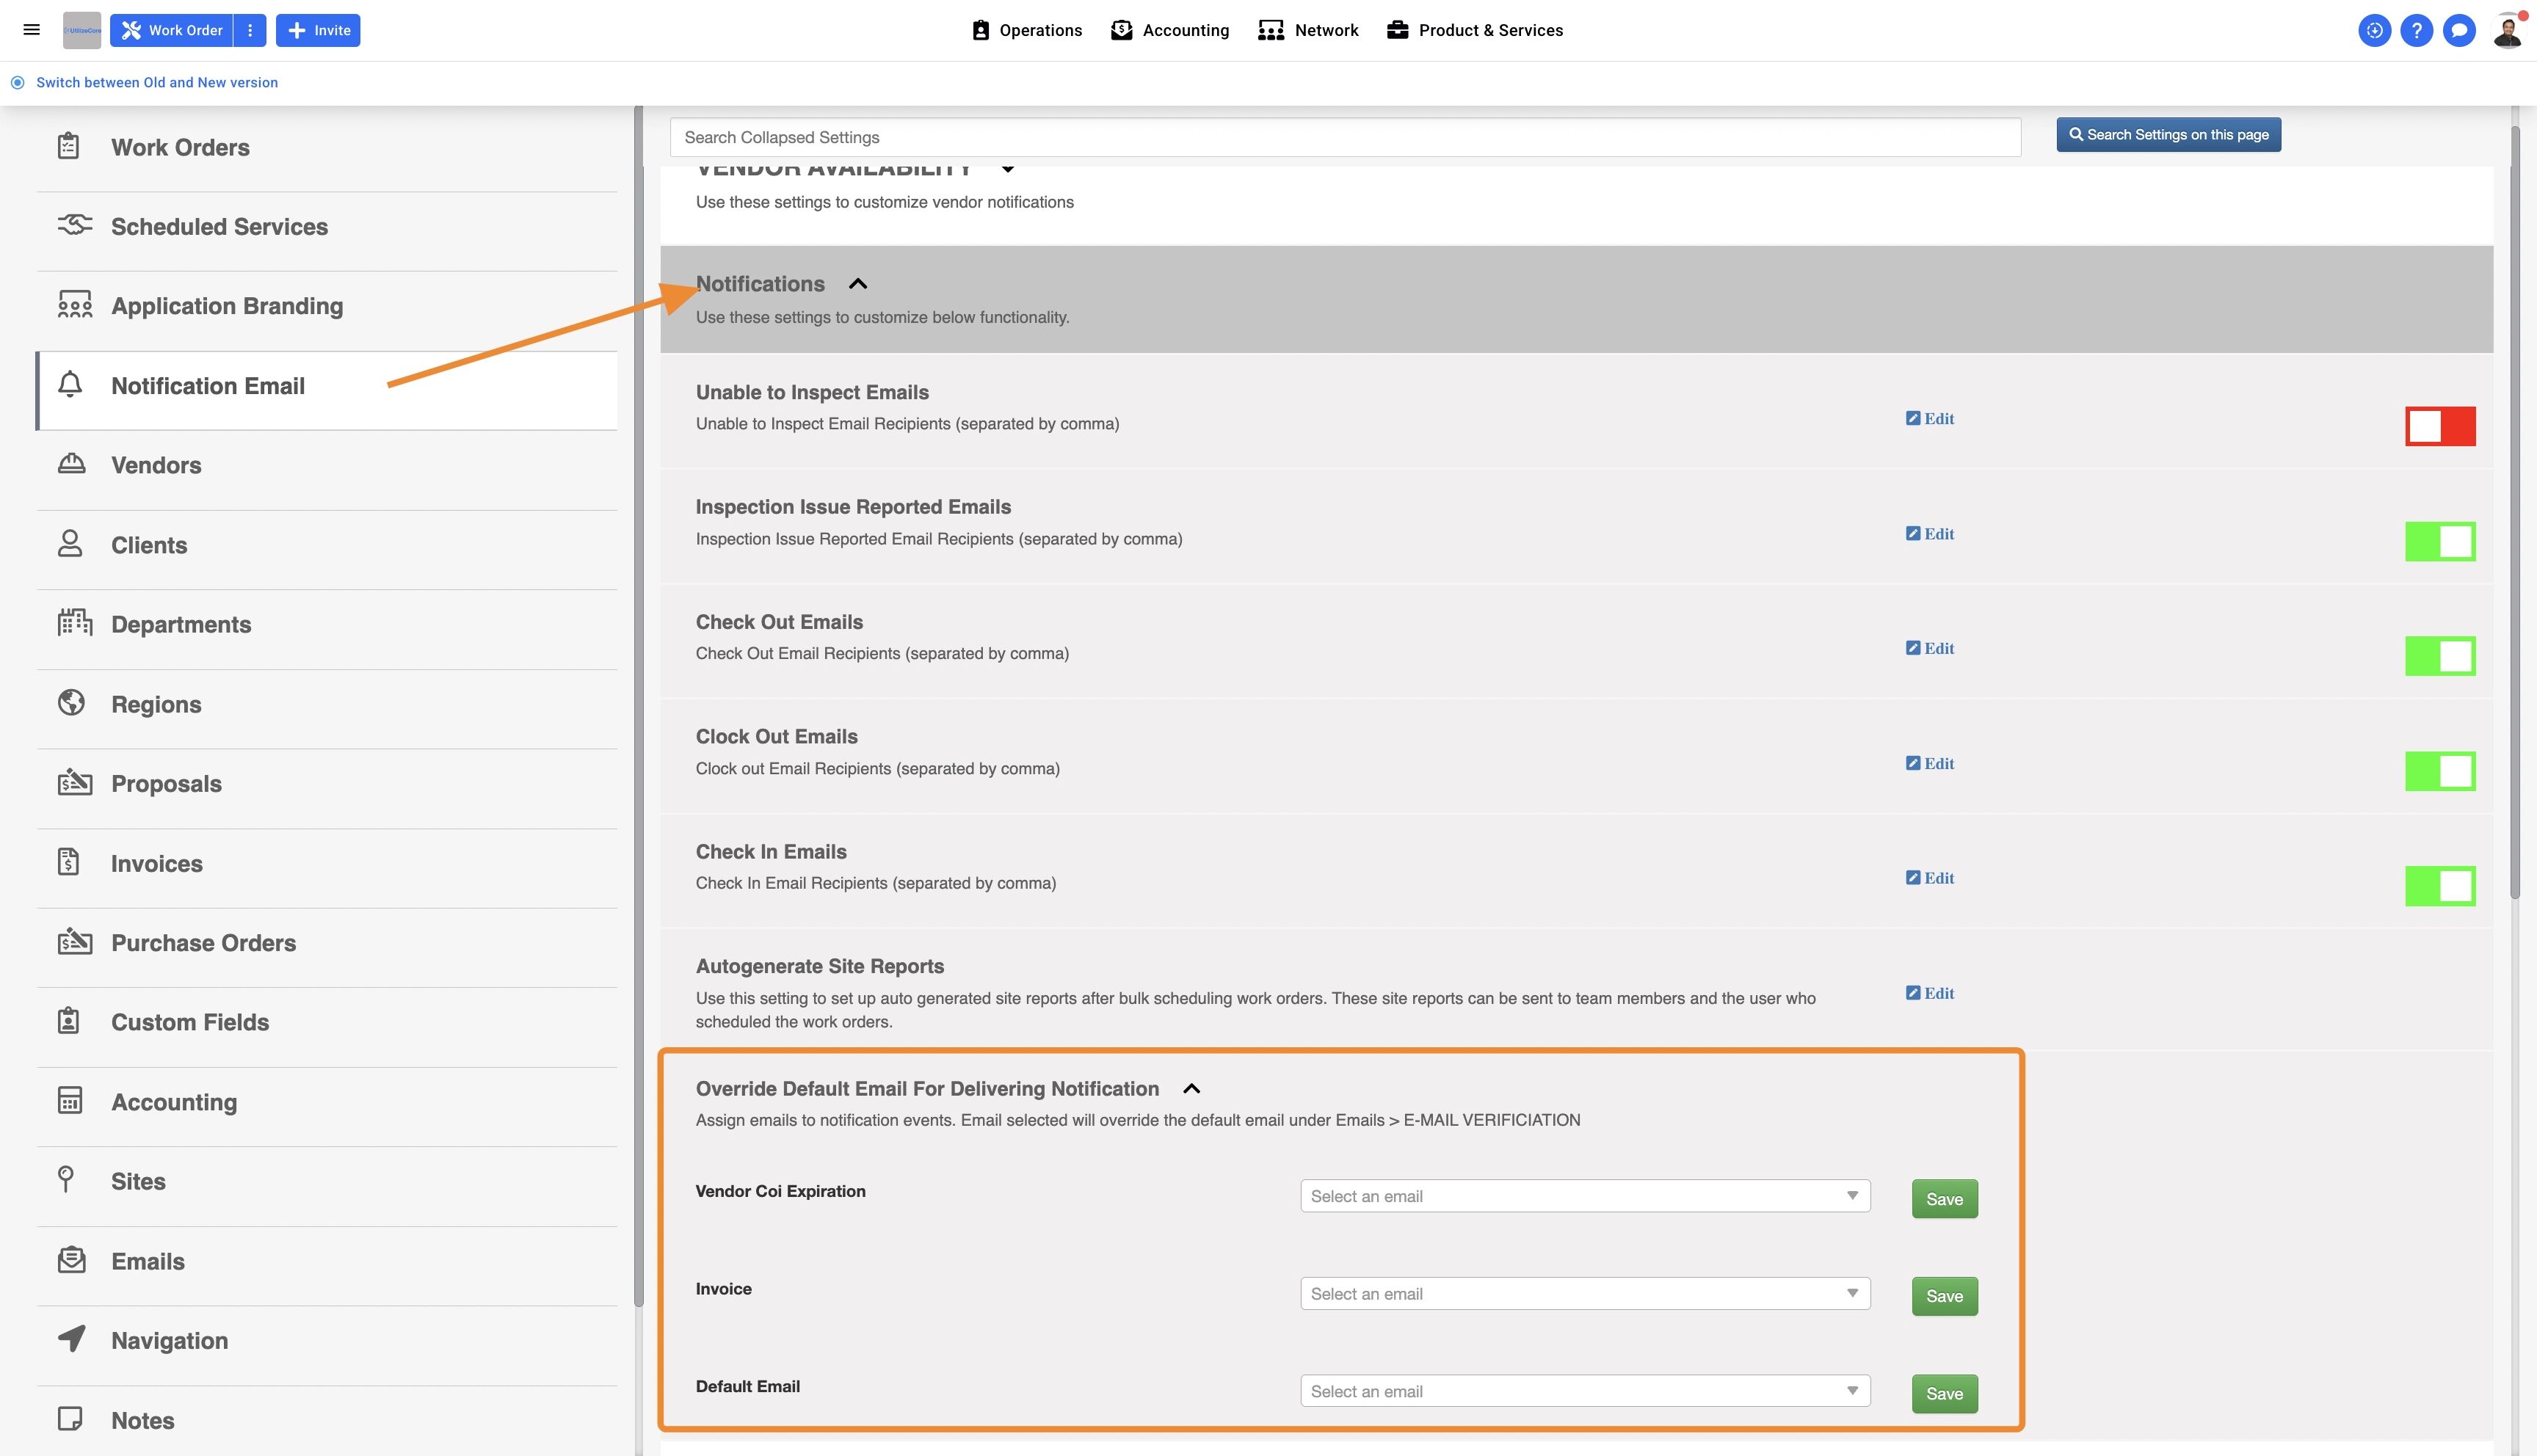Turn off the Check In Emails toggle
Image resolution: width=2537 pixels, height=1456 pixels.
[x=2439, y=886]
